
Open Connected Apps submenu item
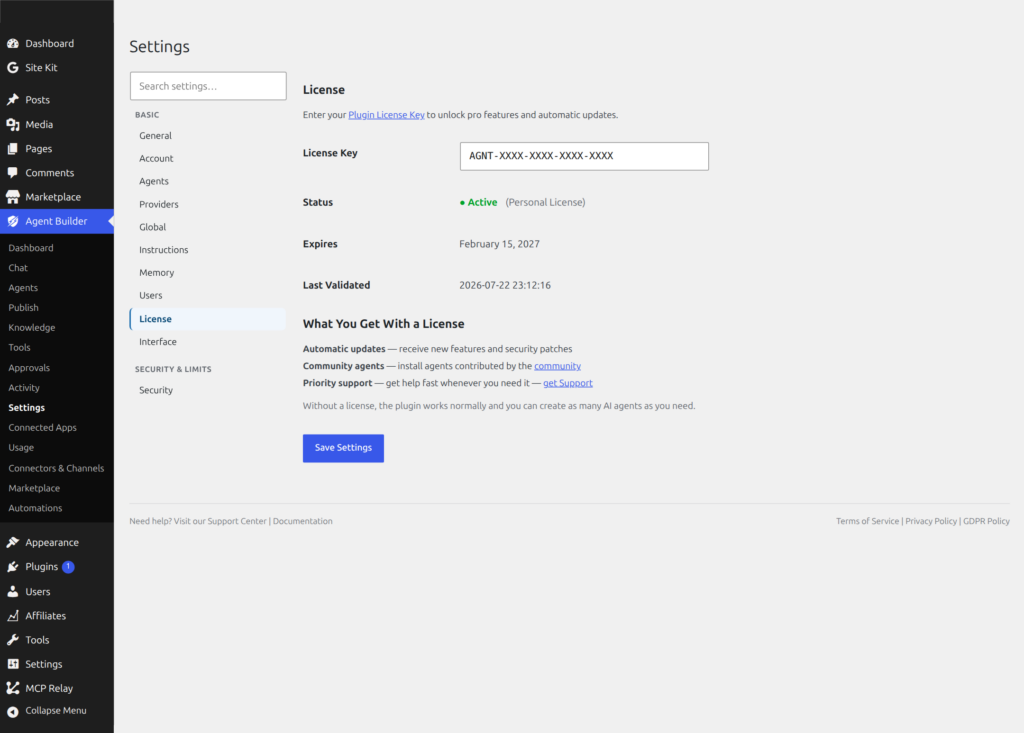(x=42, y=428)
